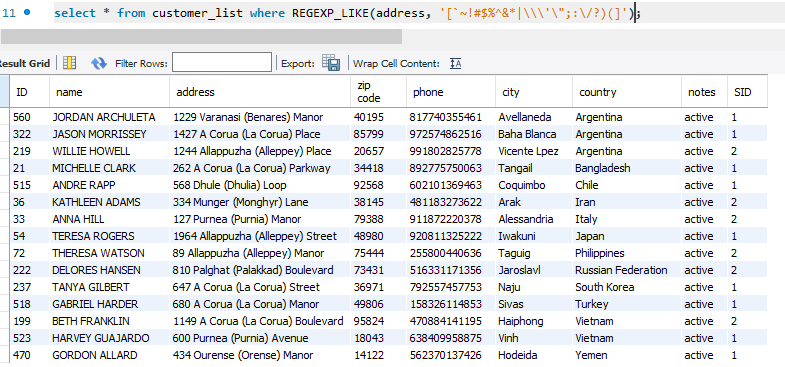Click the Result Grid label
The width and height of the screenshot is (785, 367).
pyautogui.click(x=25, y=64)
